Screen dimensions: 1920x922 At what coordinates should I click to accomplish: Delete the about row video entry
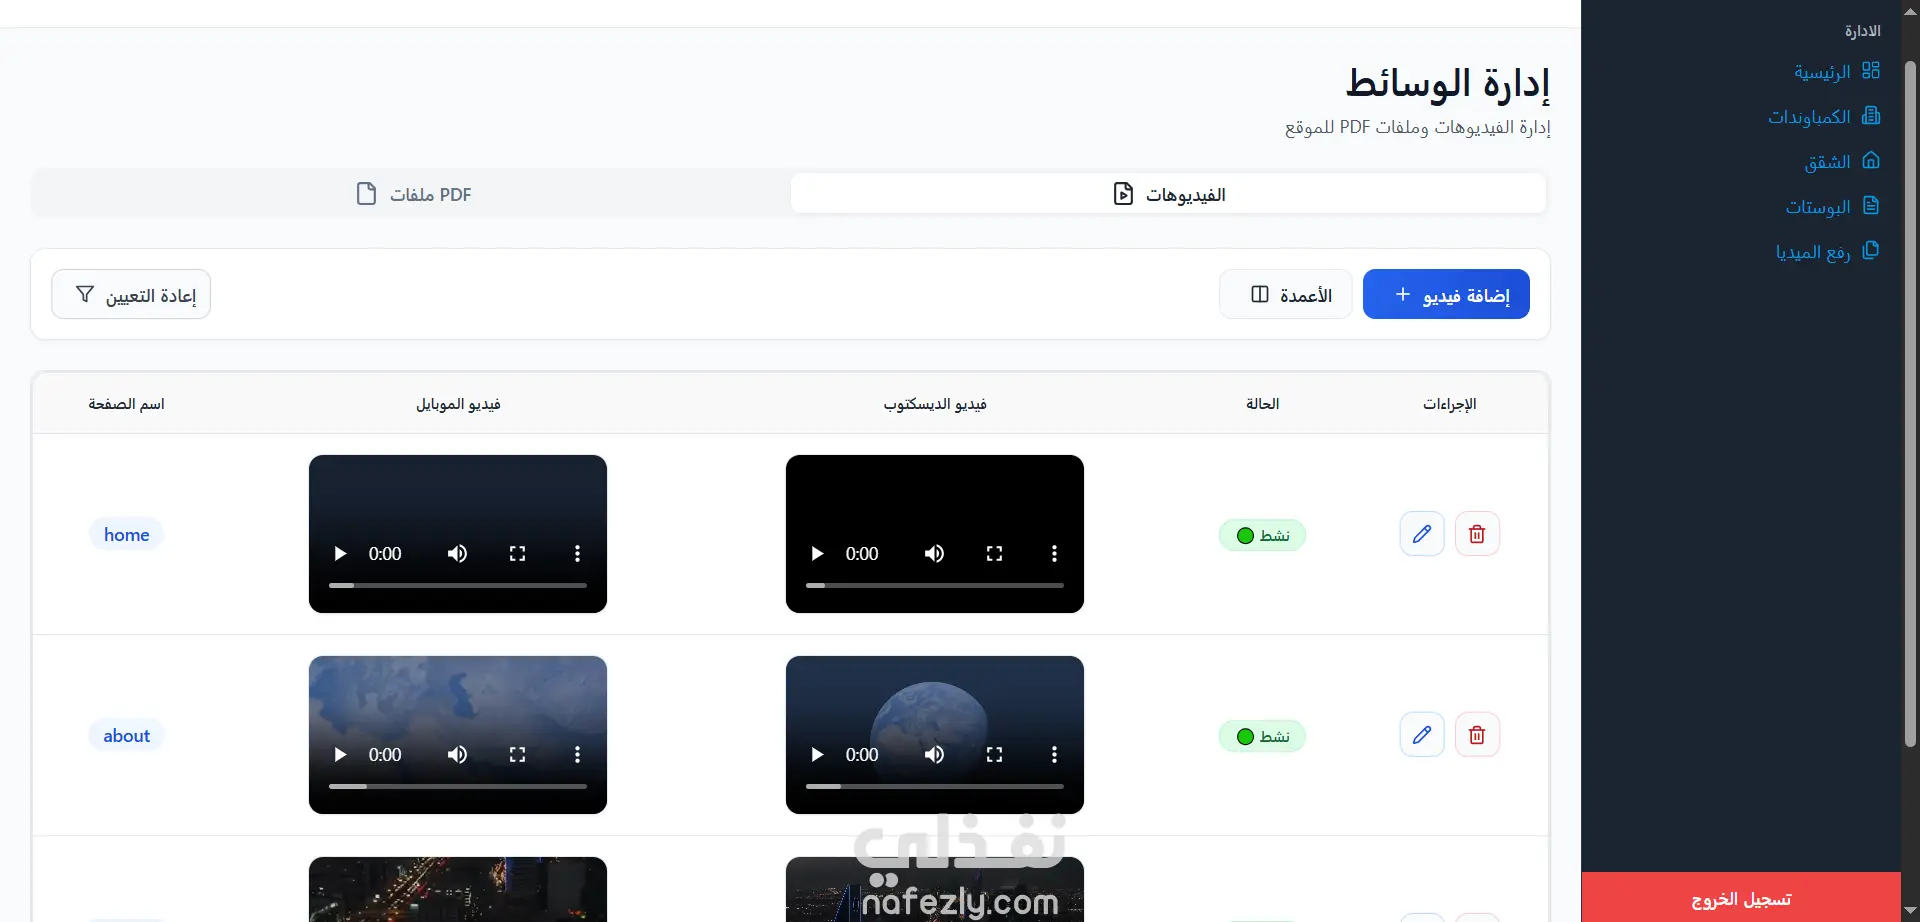(1477, 735)
